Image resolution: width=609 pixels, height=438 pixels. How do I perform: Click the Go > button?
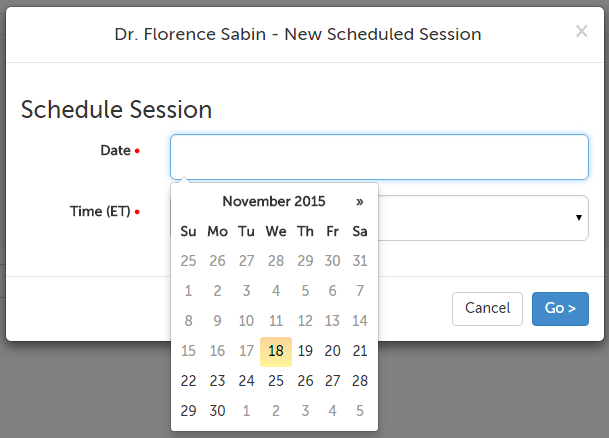559,308
